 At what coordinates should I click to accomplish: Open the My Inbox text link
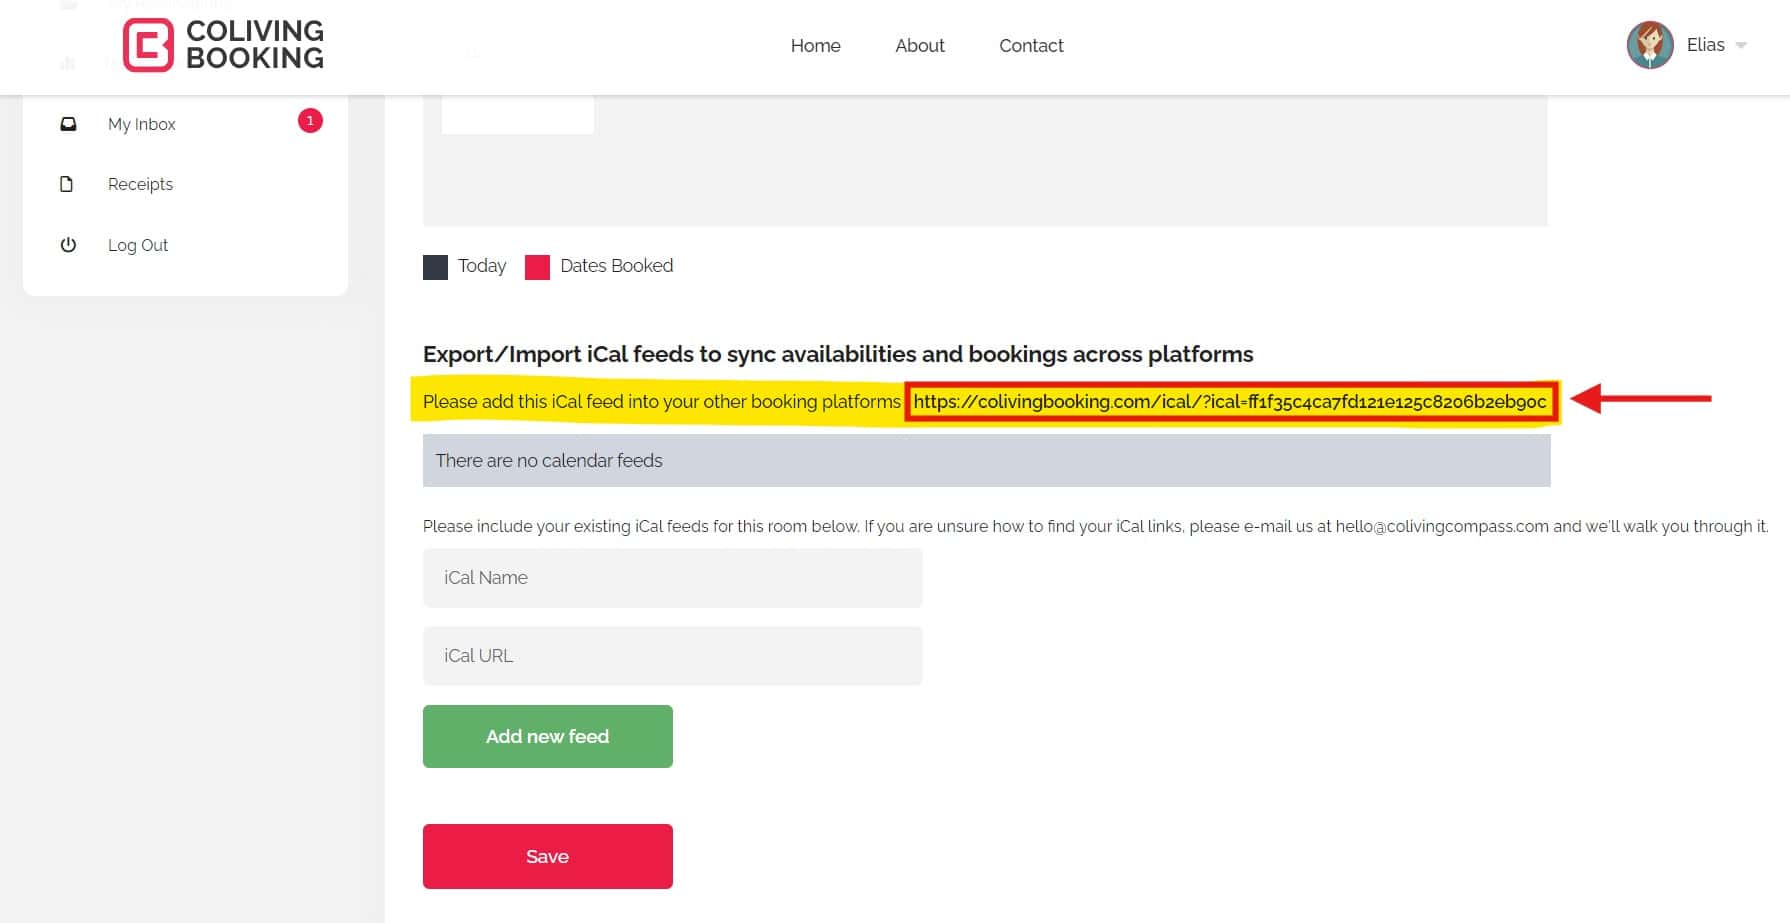142,124
